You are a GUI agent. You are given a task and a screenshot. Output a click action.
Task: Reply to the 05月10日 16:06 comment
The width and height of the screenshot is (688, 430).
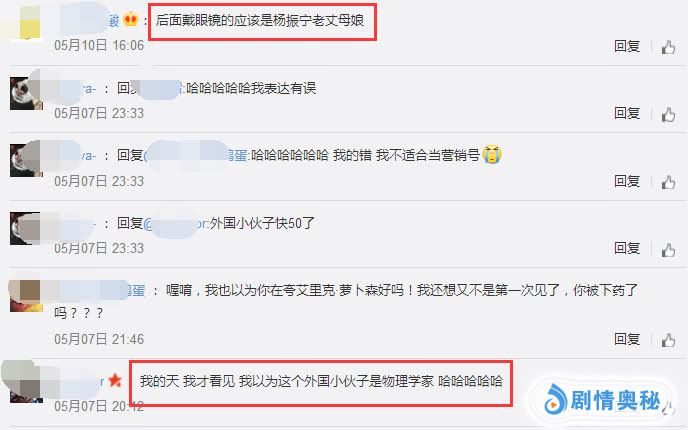(x=627, y=46)
